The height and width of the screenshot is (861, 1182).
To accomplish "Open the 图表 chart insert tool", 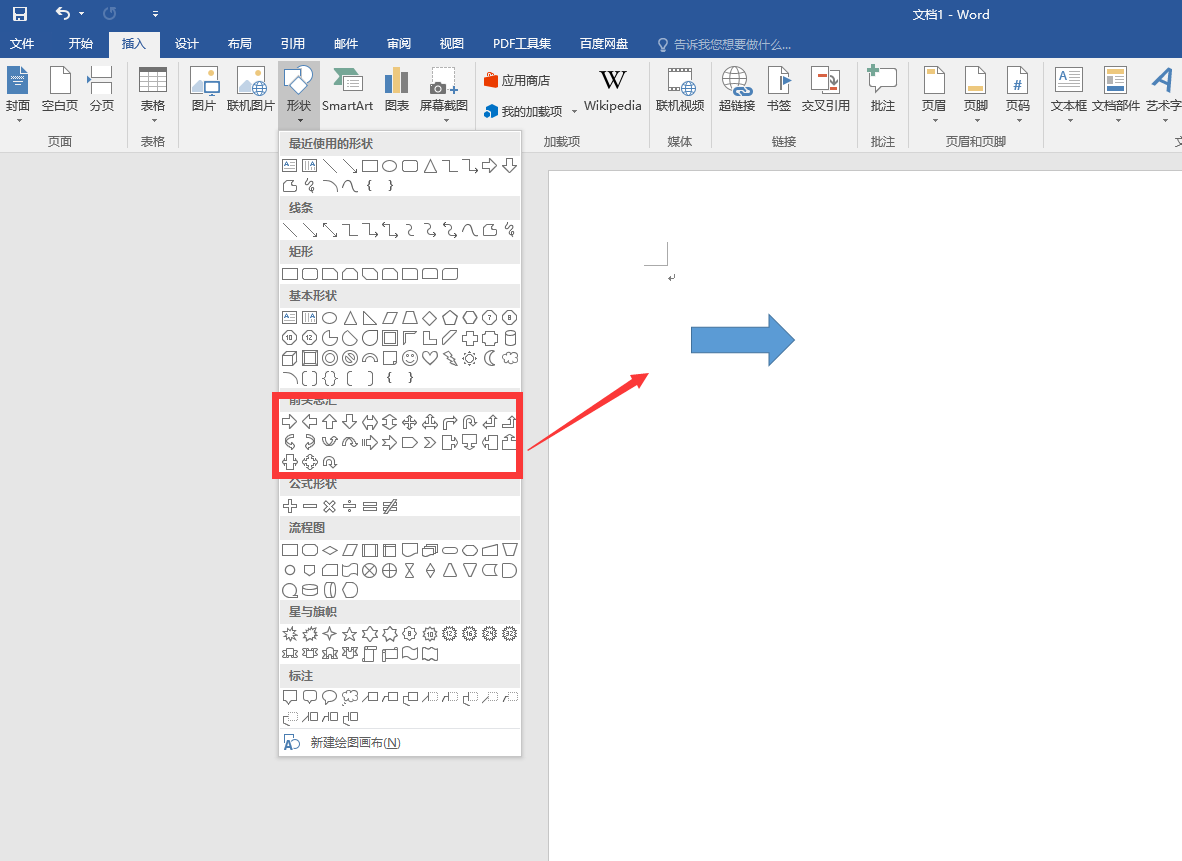I will [x=397, y=92].
